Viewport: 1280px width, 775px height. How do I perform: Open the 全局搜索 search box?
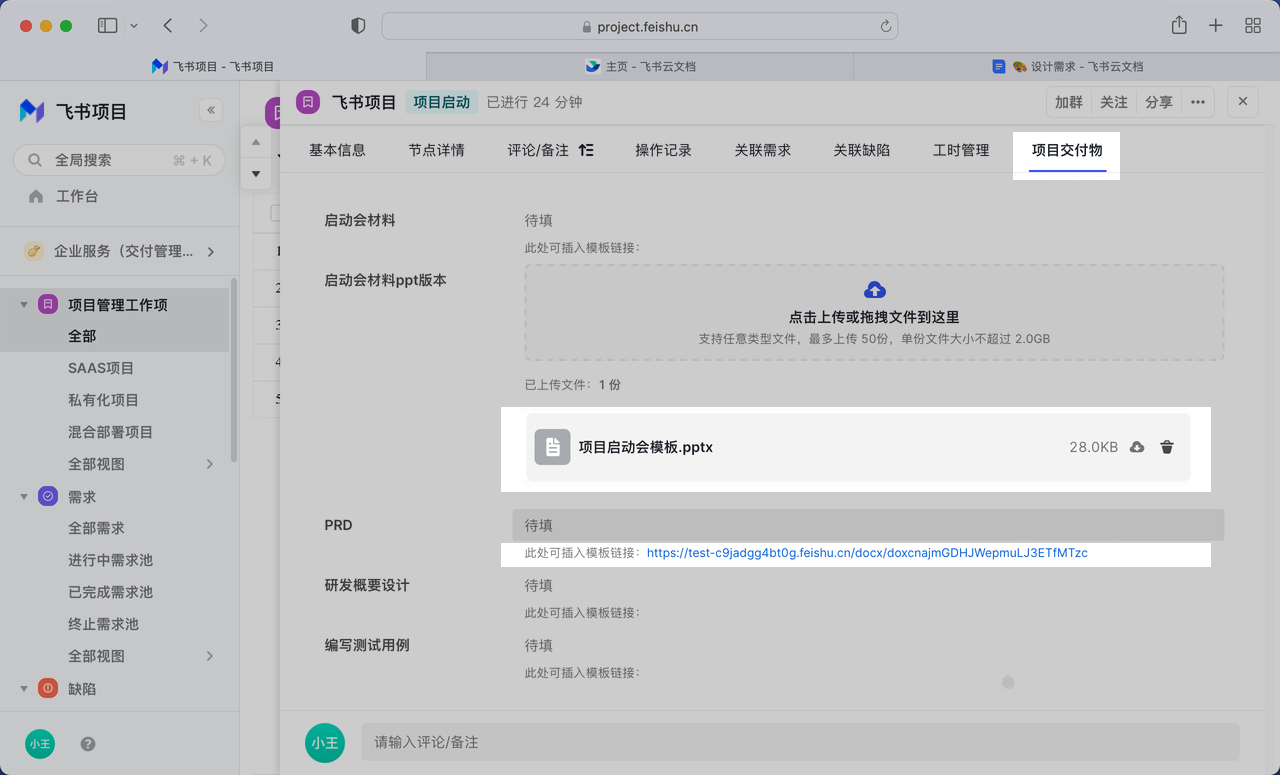click(120, 160)
